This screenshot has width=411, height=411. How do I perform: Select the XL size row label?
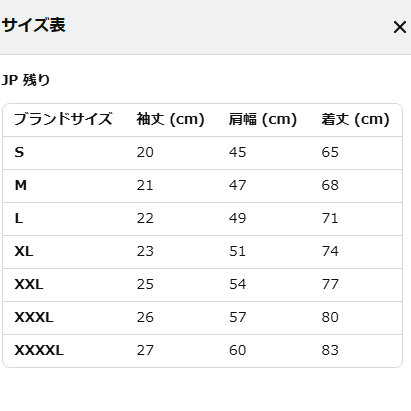pos(24,251)
